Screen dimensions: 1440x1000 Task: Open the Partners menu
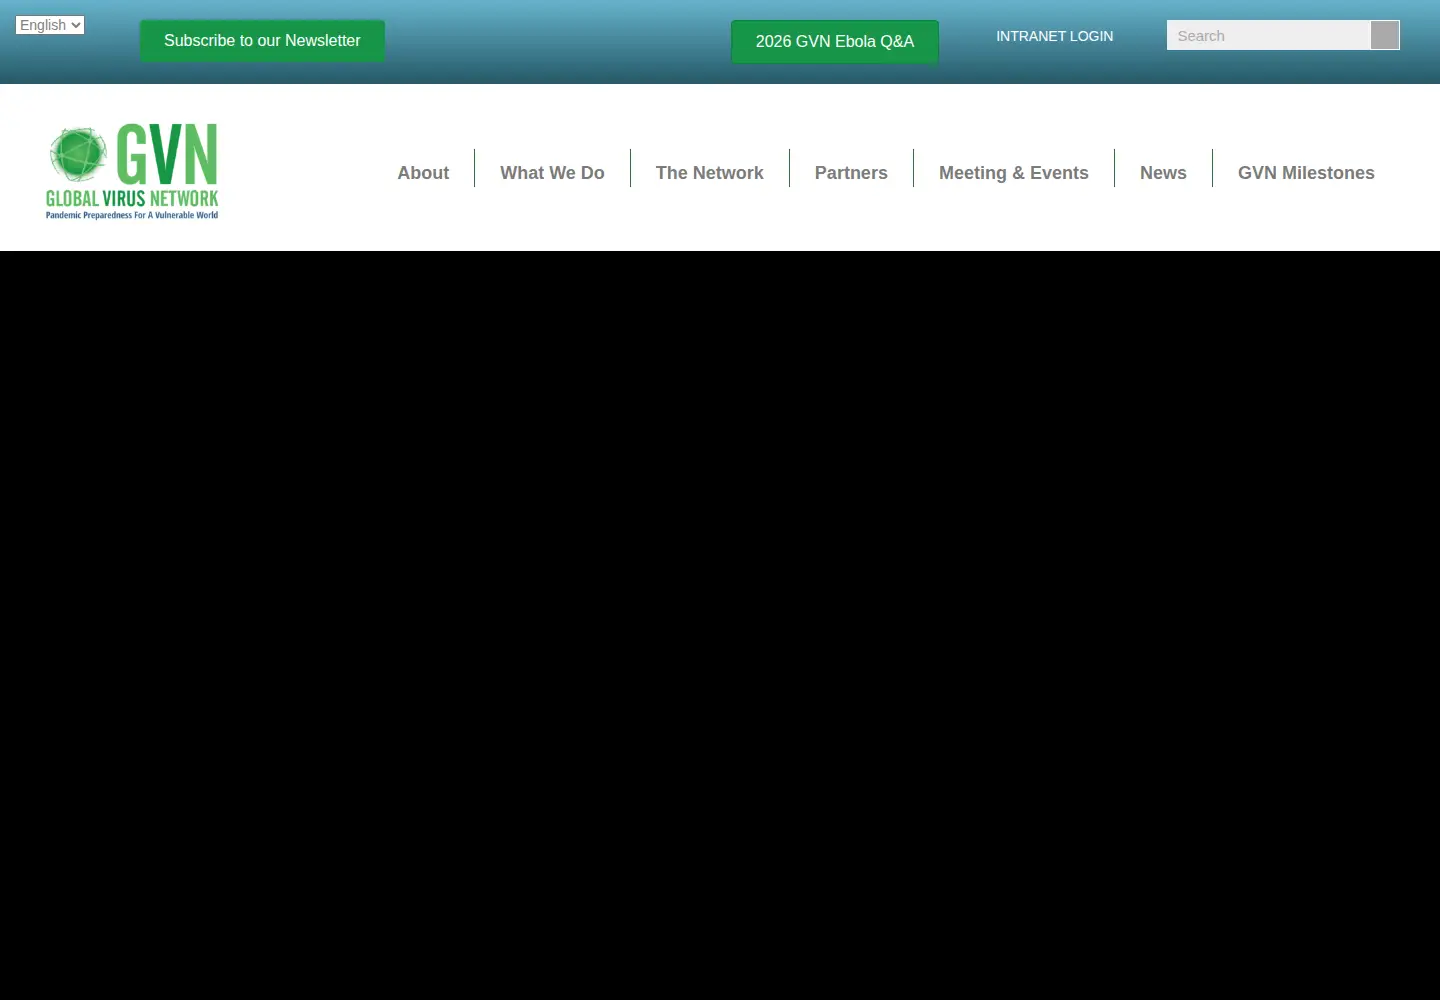pyautogui.click(x=851, y=173)
